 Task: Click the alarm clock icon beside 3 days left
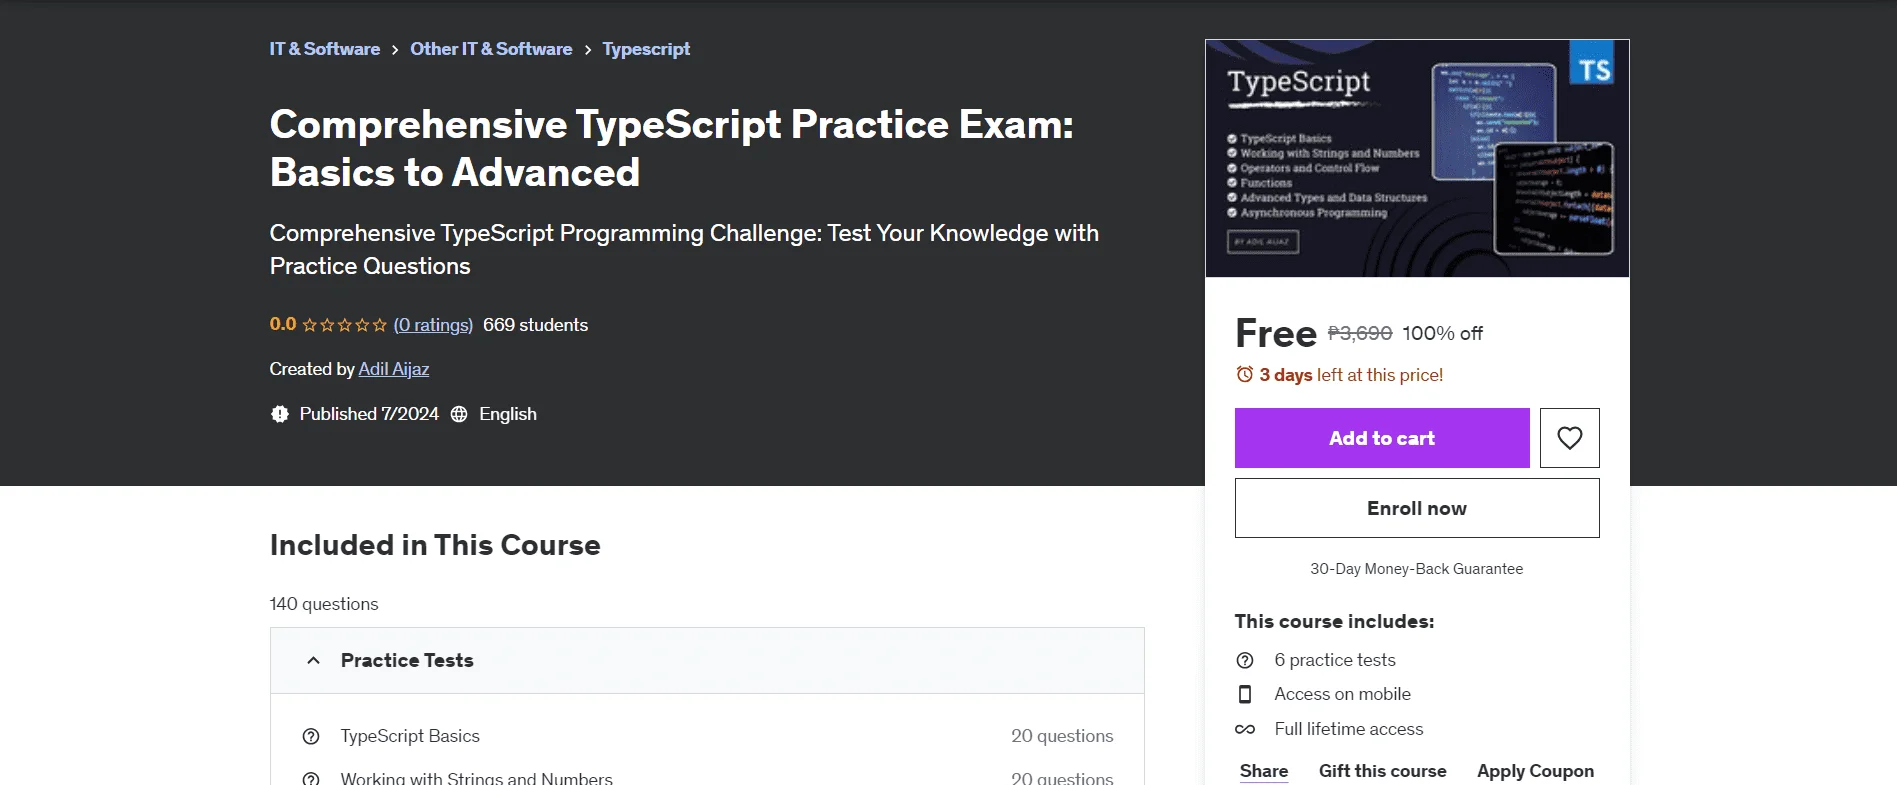[x=1245, y=375]
